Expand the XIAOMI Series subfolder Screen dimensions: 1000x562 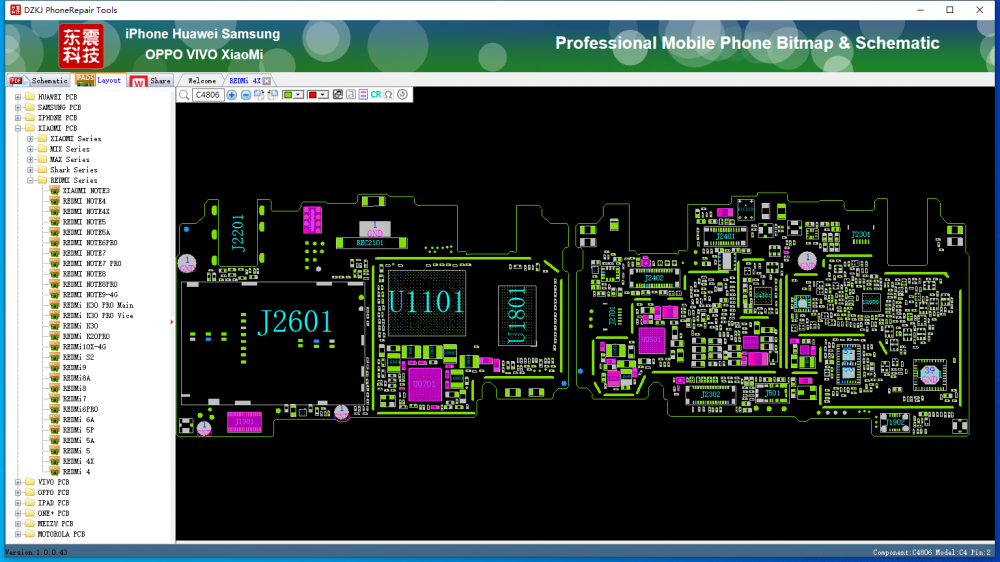31,138
